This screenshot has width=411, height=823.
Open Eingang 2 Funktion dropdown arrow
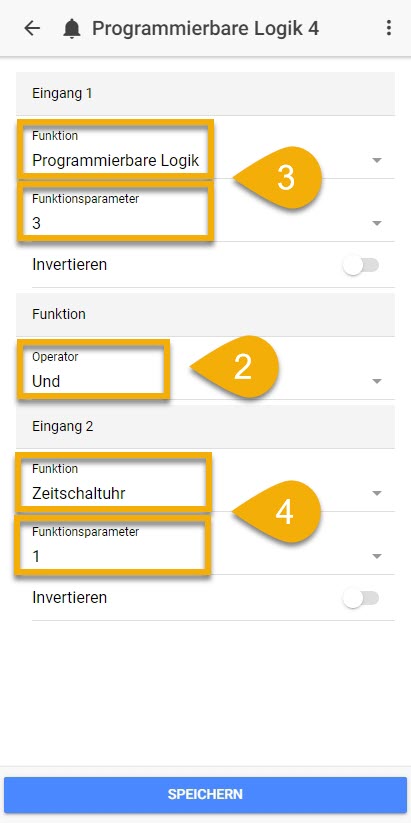376,493
